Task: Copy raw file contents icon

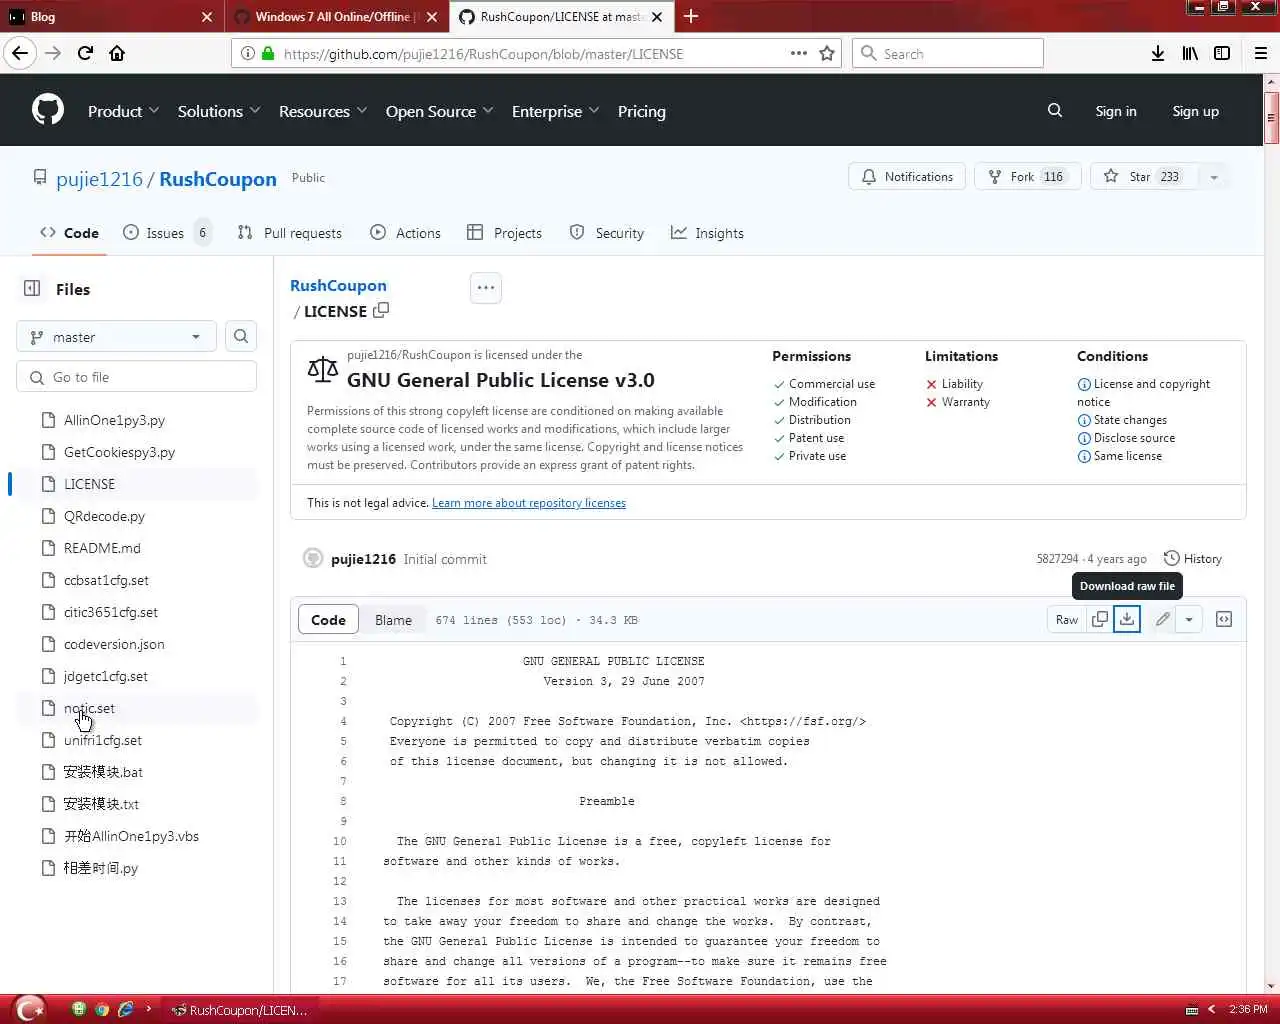Action: 1100,619
